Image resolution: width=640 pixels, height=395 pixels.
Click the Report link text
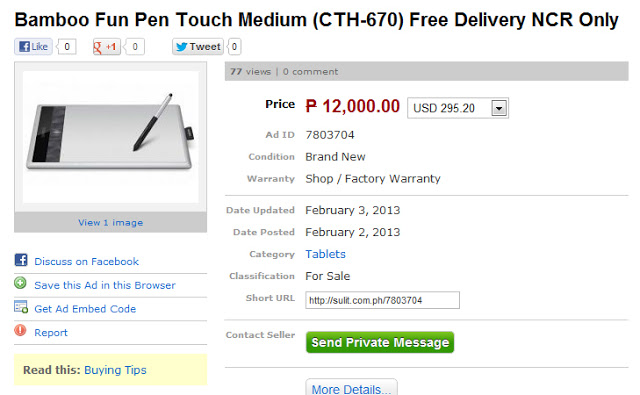(51, 333)
